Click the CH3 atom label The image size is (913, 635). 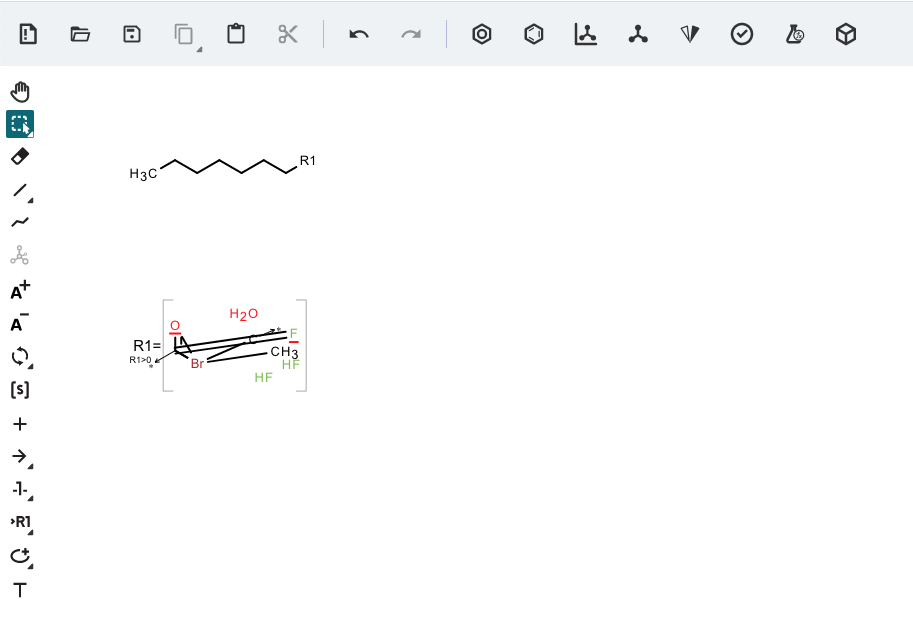(285, 352)
